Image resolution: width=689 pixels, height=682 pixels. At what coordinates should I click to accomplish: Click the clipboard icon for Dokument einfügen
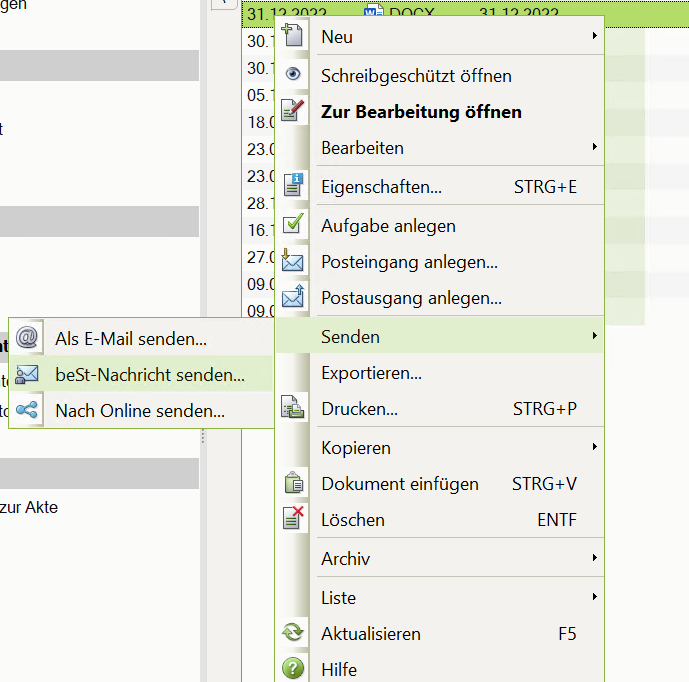(x=294, y=482)
